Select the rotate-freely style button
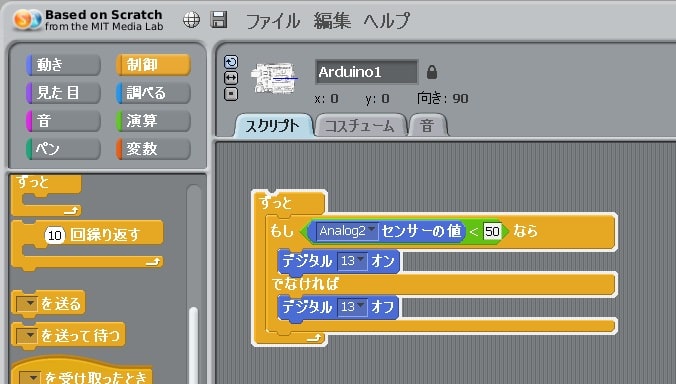 tap(231, 62)
